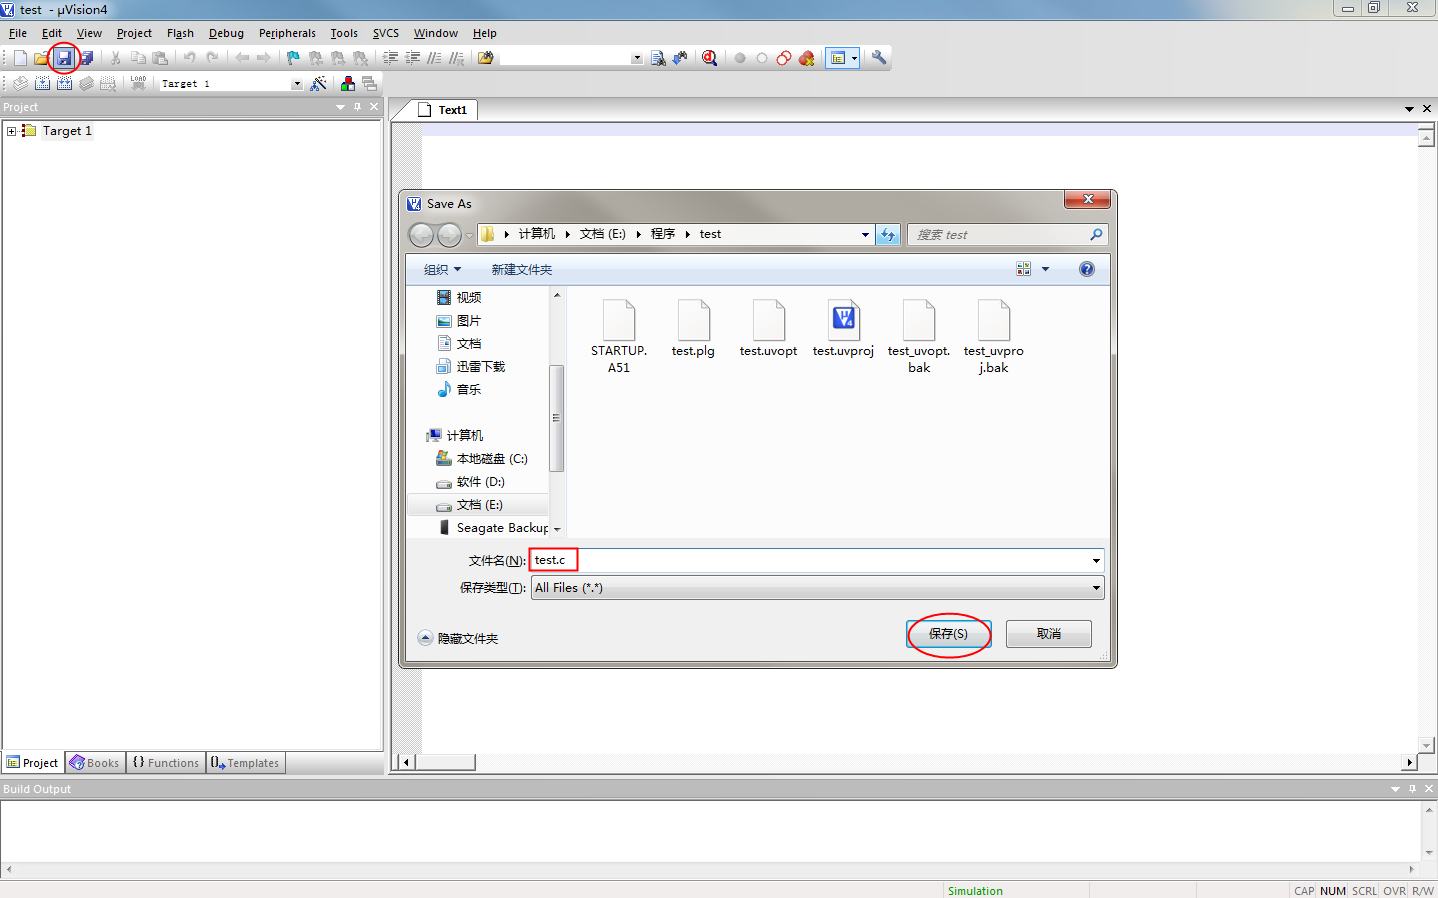Viewport: 1438px width, 898px height.
Task: Open the Peripherals menu
Action: 287,33
